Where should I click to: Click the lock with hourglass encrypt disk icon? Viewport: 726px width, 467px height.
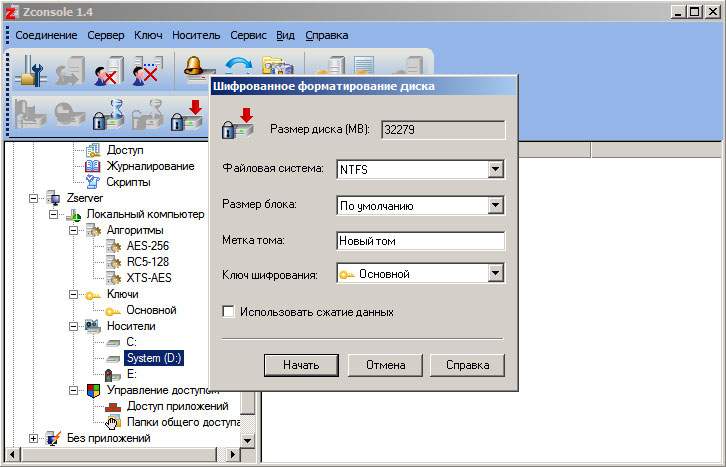pyautogui.click(x=109, y=113)
